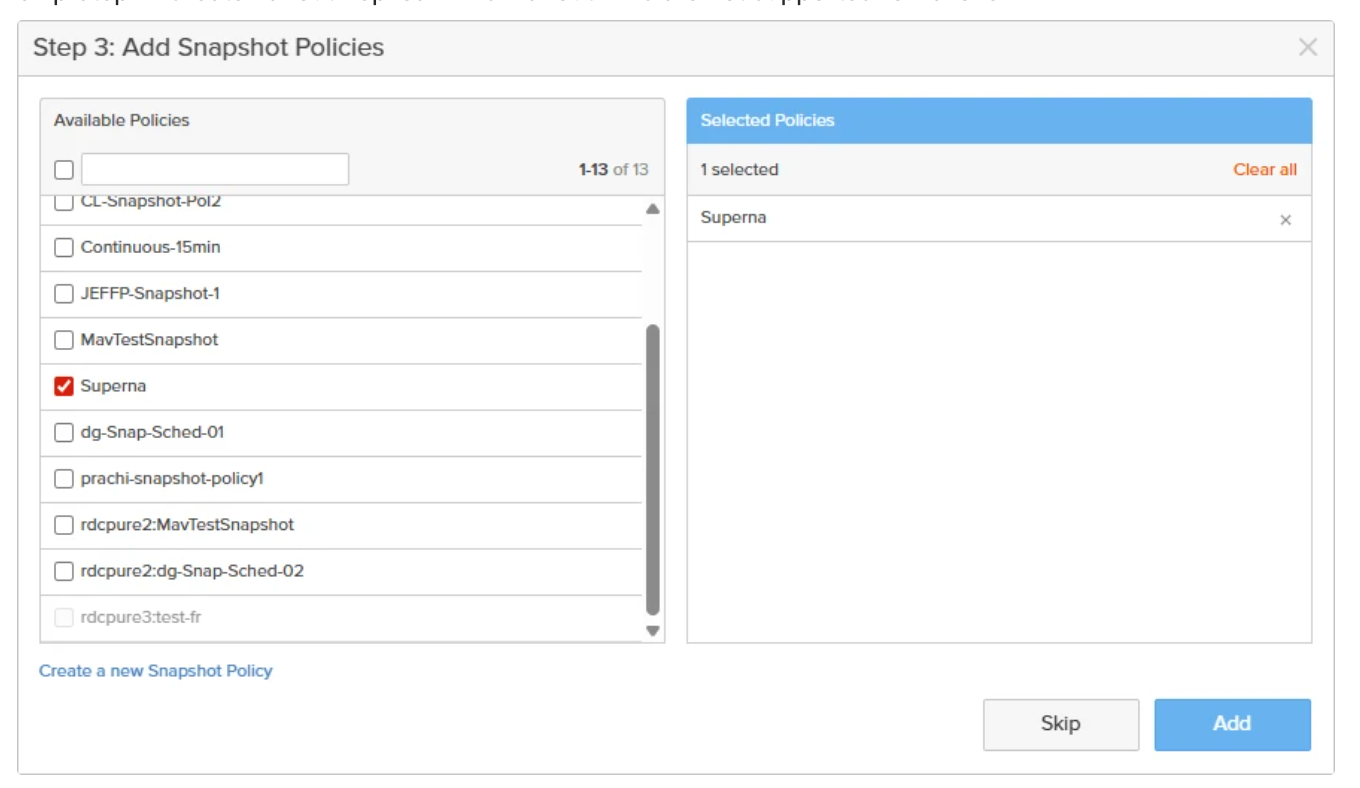
Task: Open Create a new Snapshot Policy link
Action: [x=155, y=671]
